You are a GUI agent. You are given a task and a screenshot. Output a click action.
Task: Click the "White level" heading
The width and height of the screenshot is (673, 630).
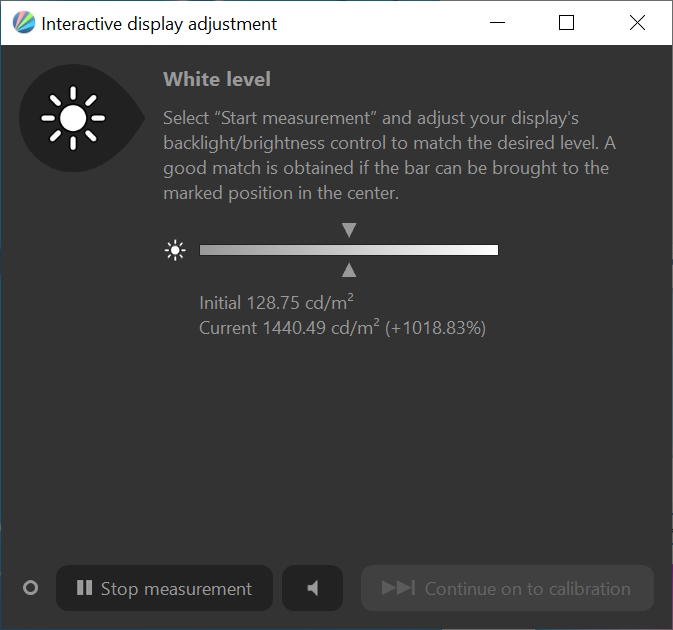tap(217, 79)
